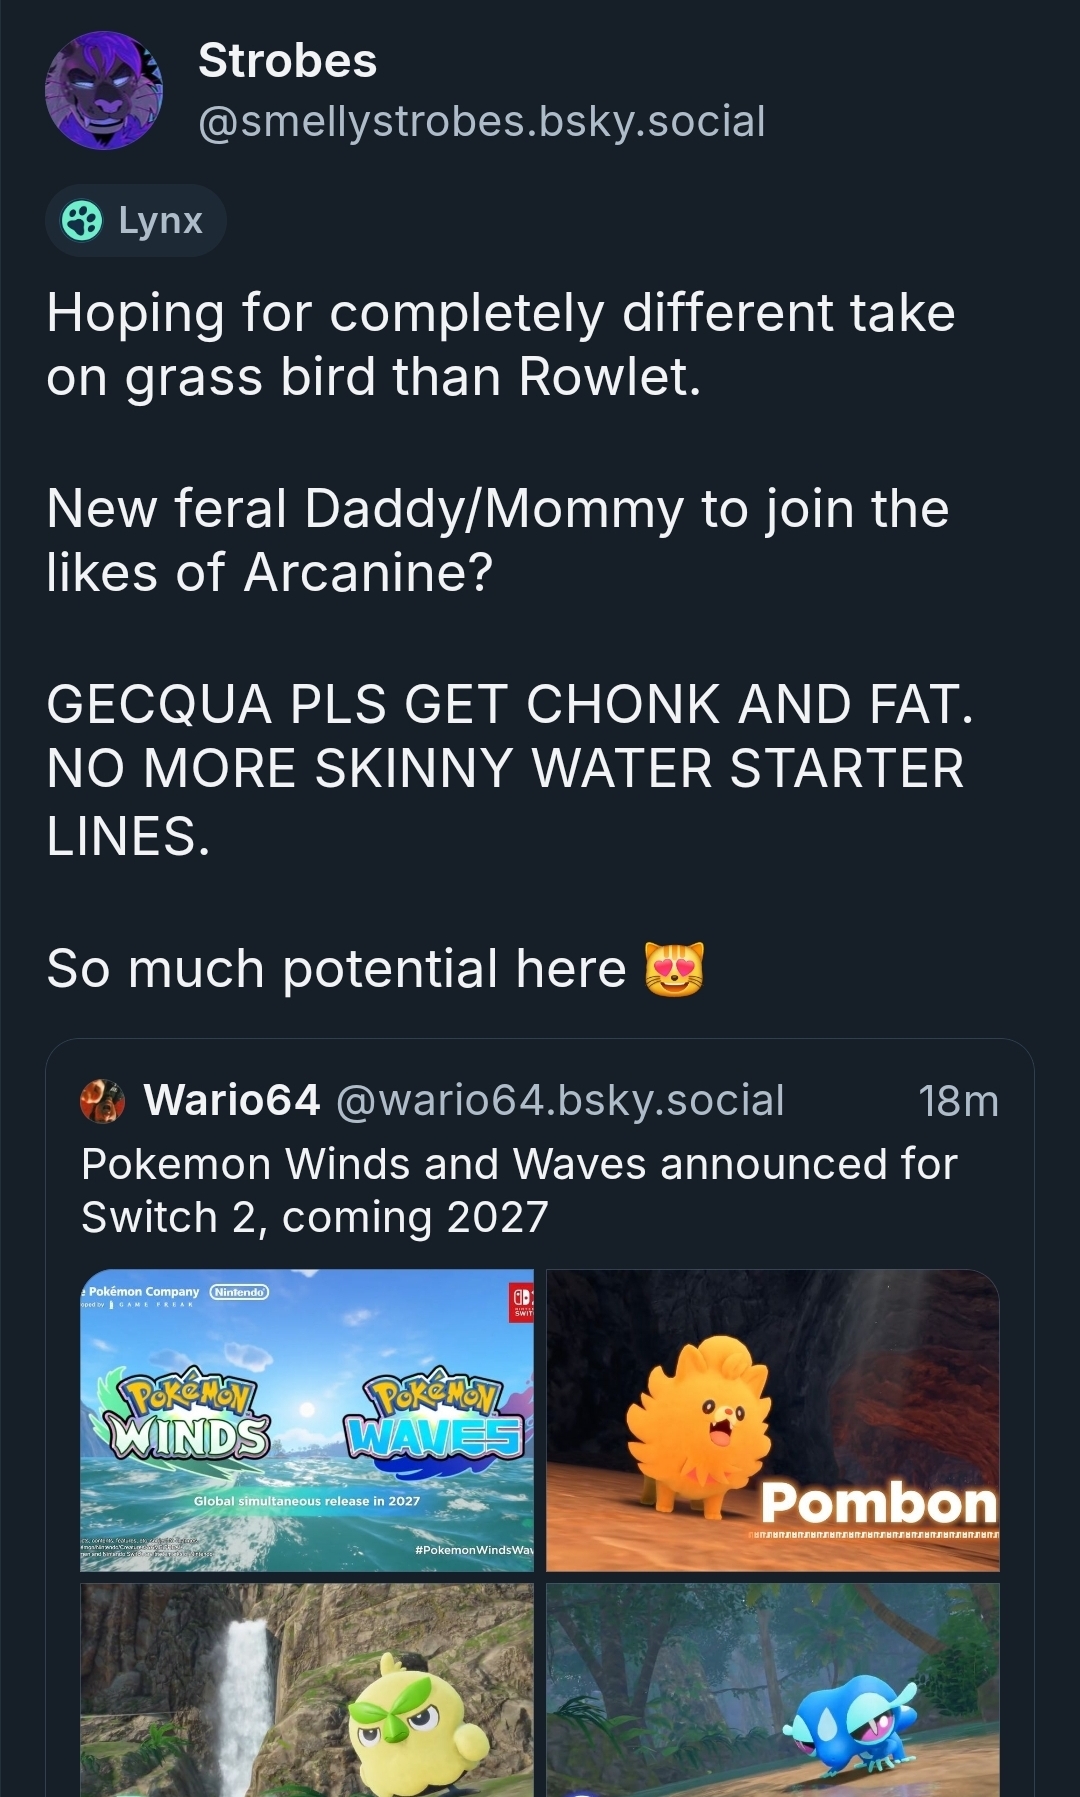Click the heart-eyes cat emoji

674,969
